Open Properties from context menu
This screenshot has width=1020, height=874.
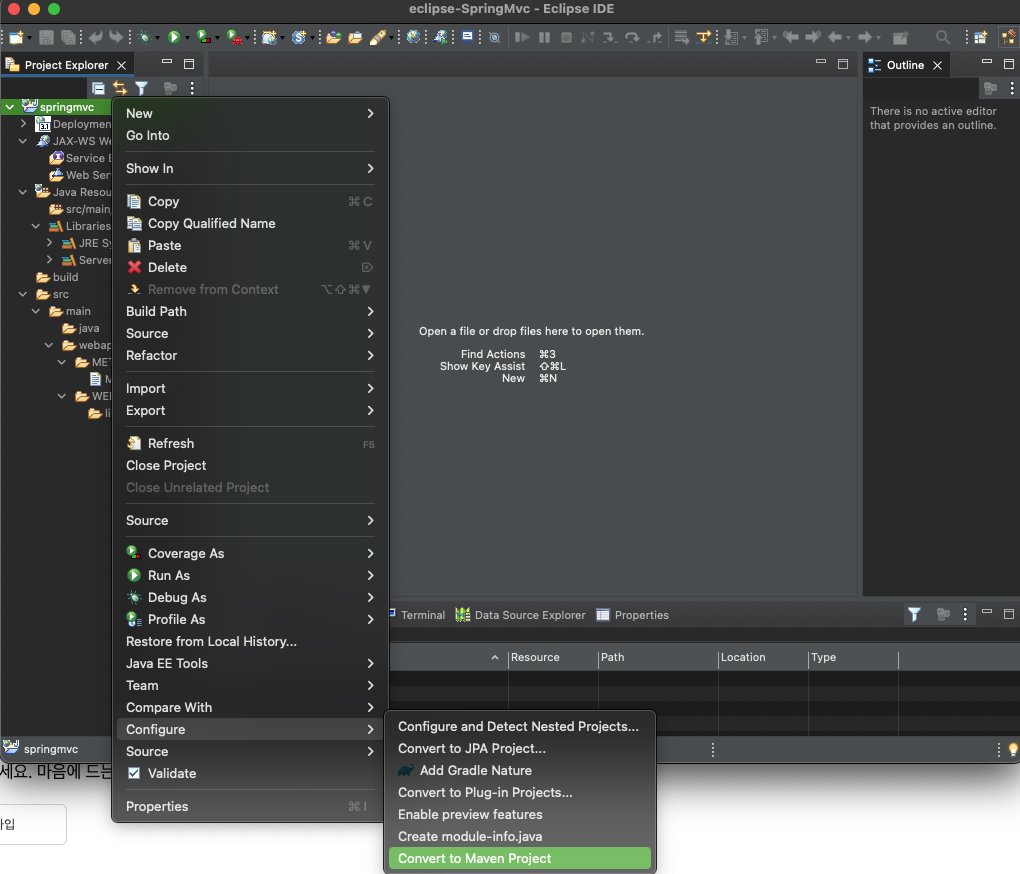[250, 806]
